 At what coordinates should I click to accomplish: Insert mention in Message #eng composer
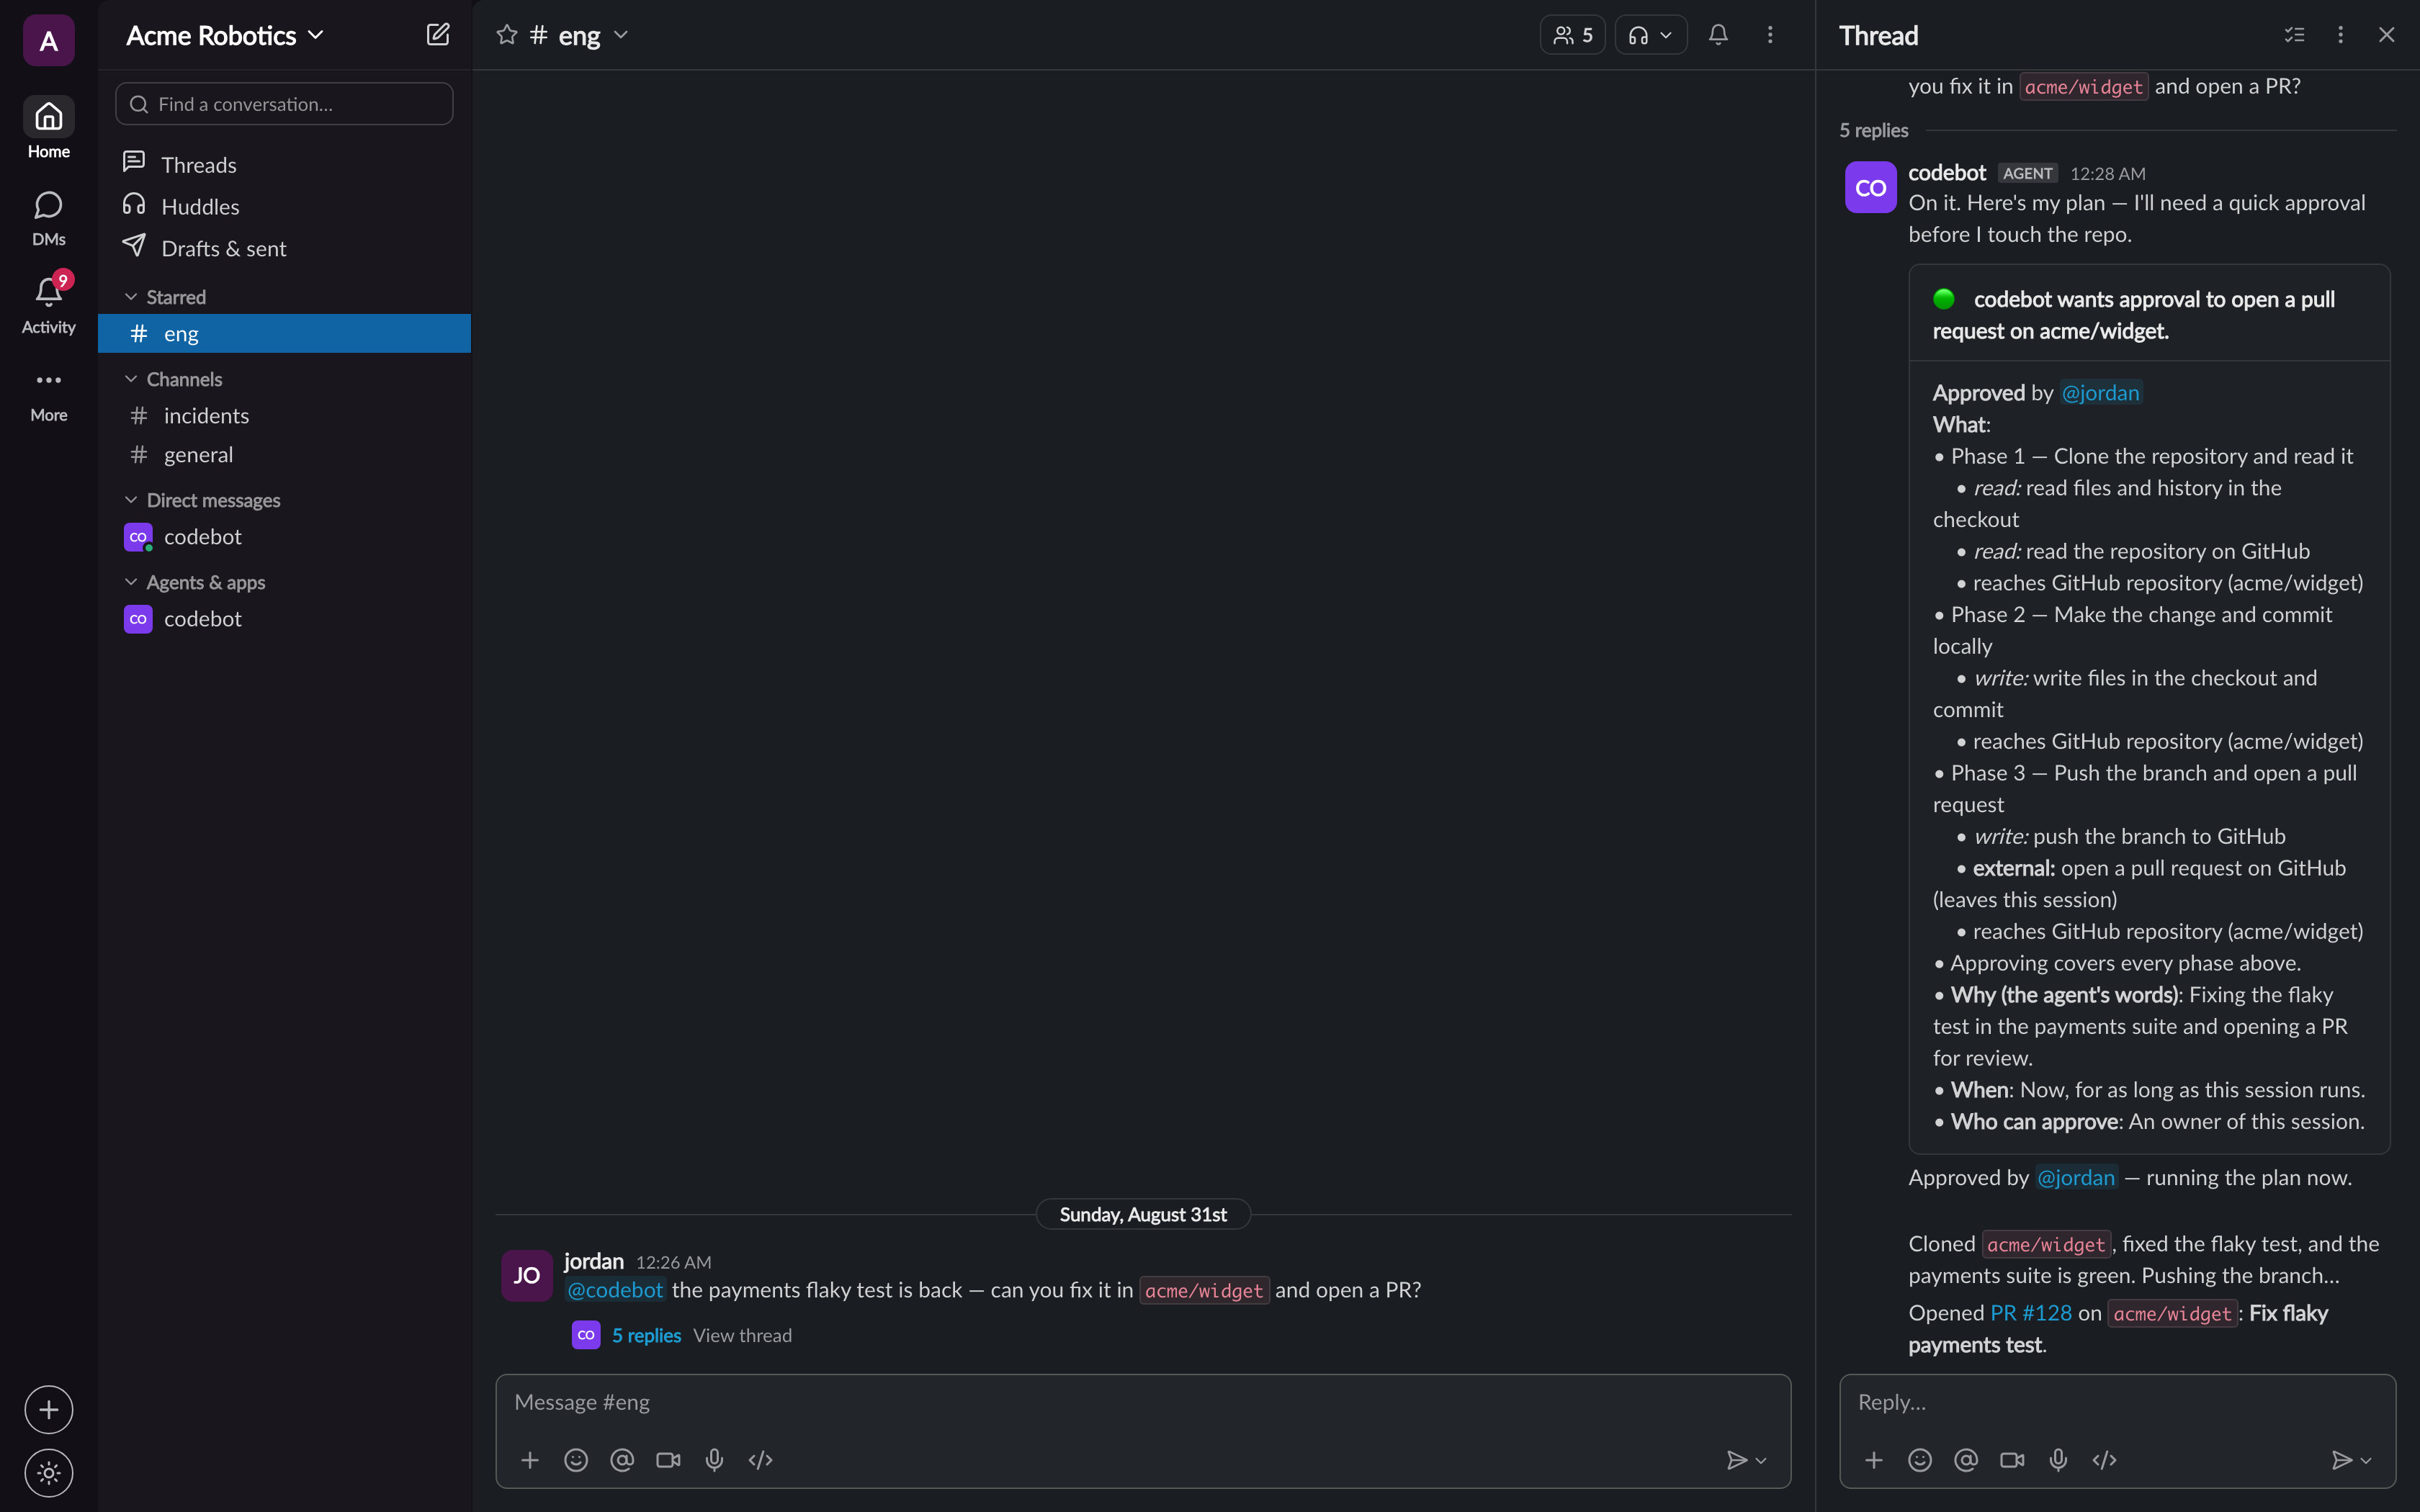622,1460
